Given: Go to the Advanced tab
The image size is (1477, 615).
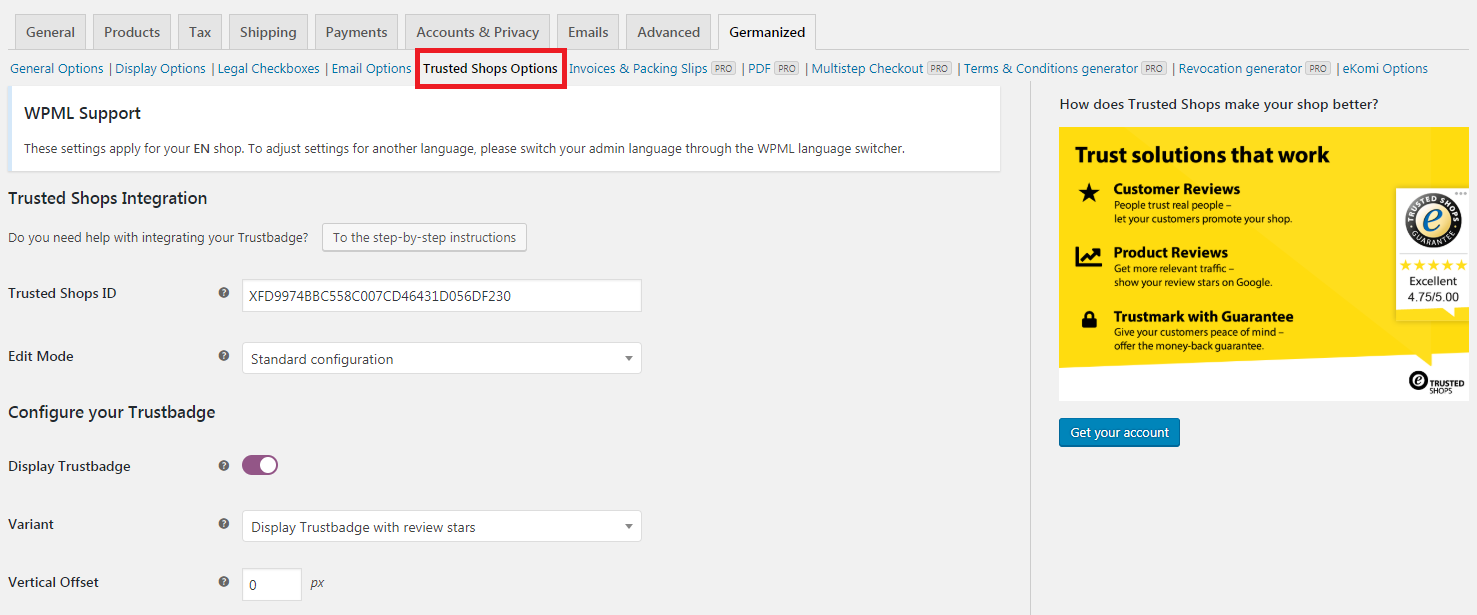Looking at the screenshot, I should [669, 32].
